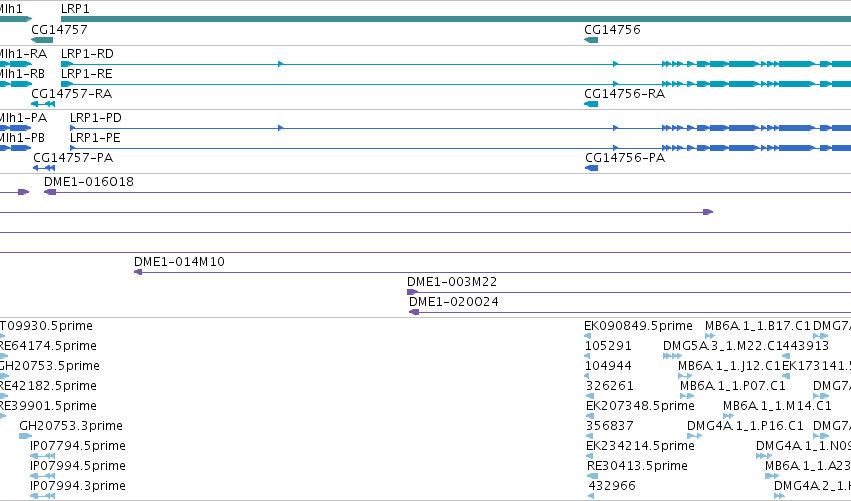Click the EK090849.5prime EST label
The width and height of the screenshot is (851, 501).
(x=638, y=326)
